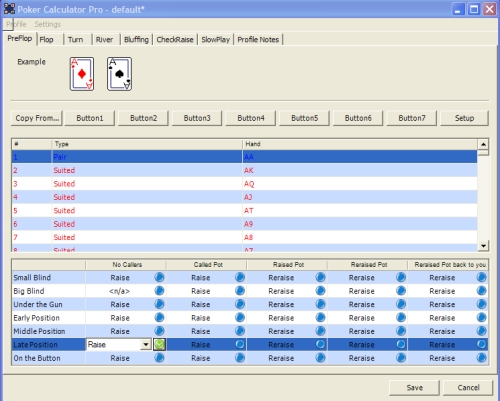This screenshot has width=500, height=401.
Task: Click blue icon for Big Blind No Callers
Action: click(159, 291)
